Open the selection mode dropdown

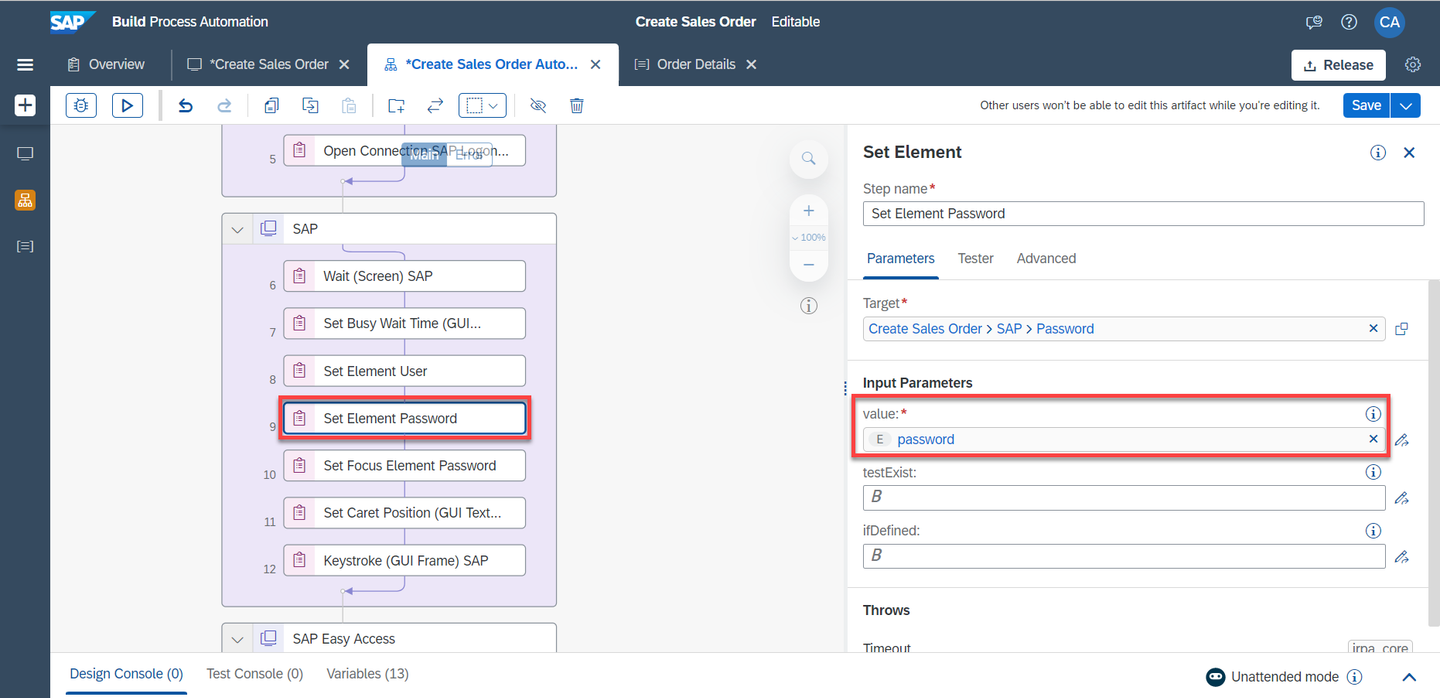pos(483,105)
